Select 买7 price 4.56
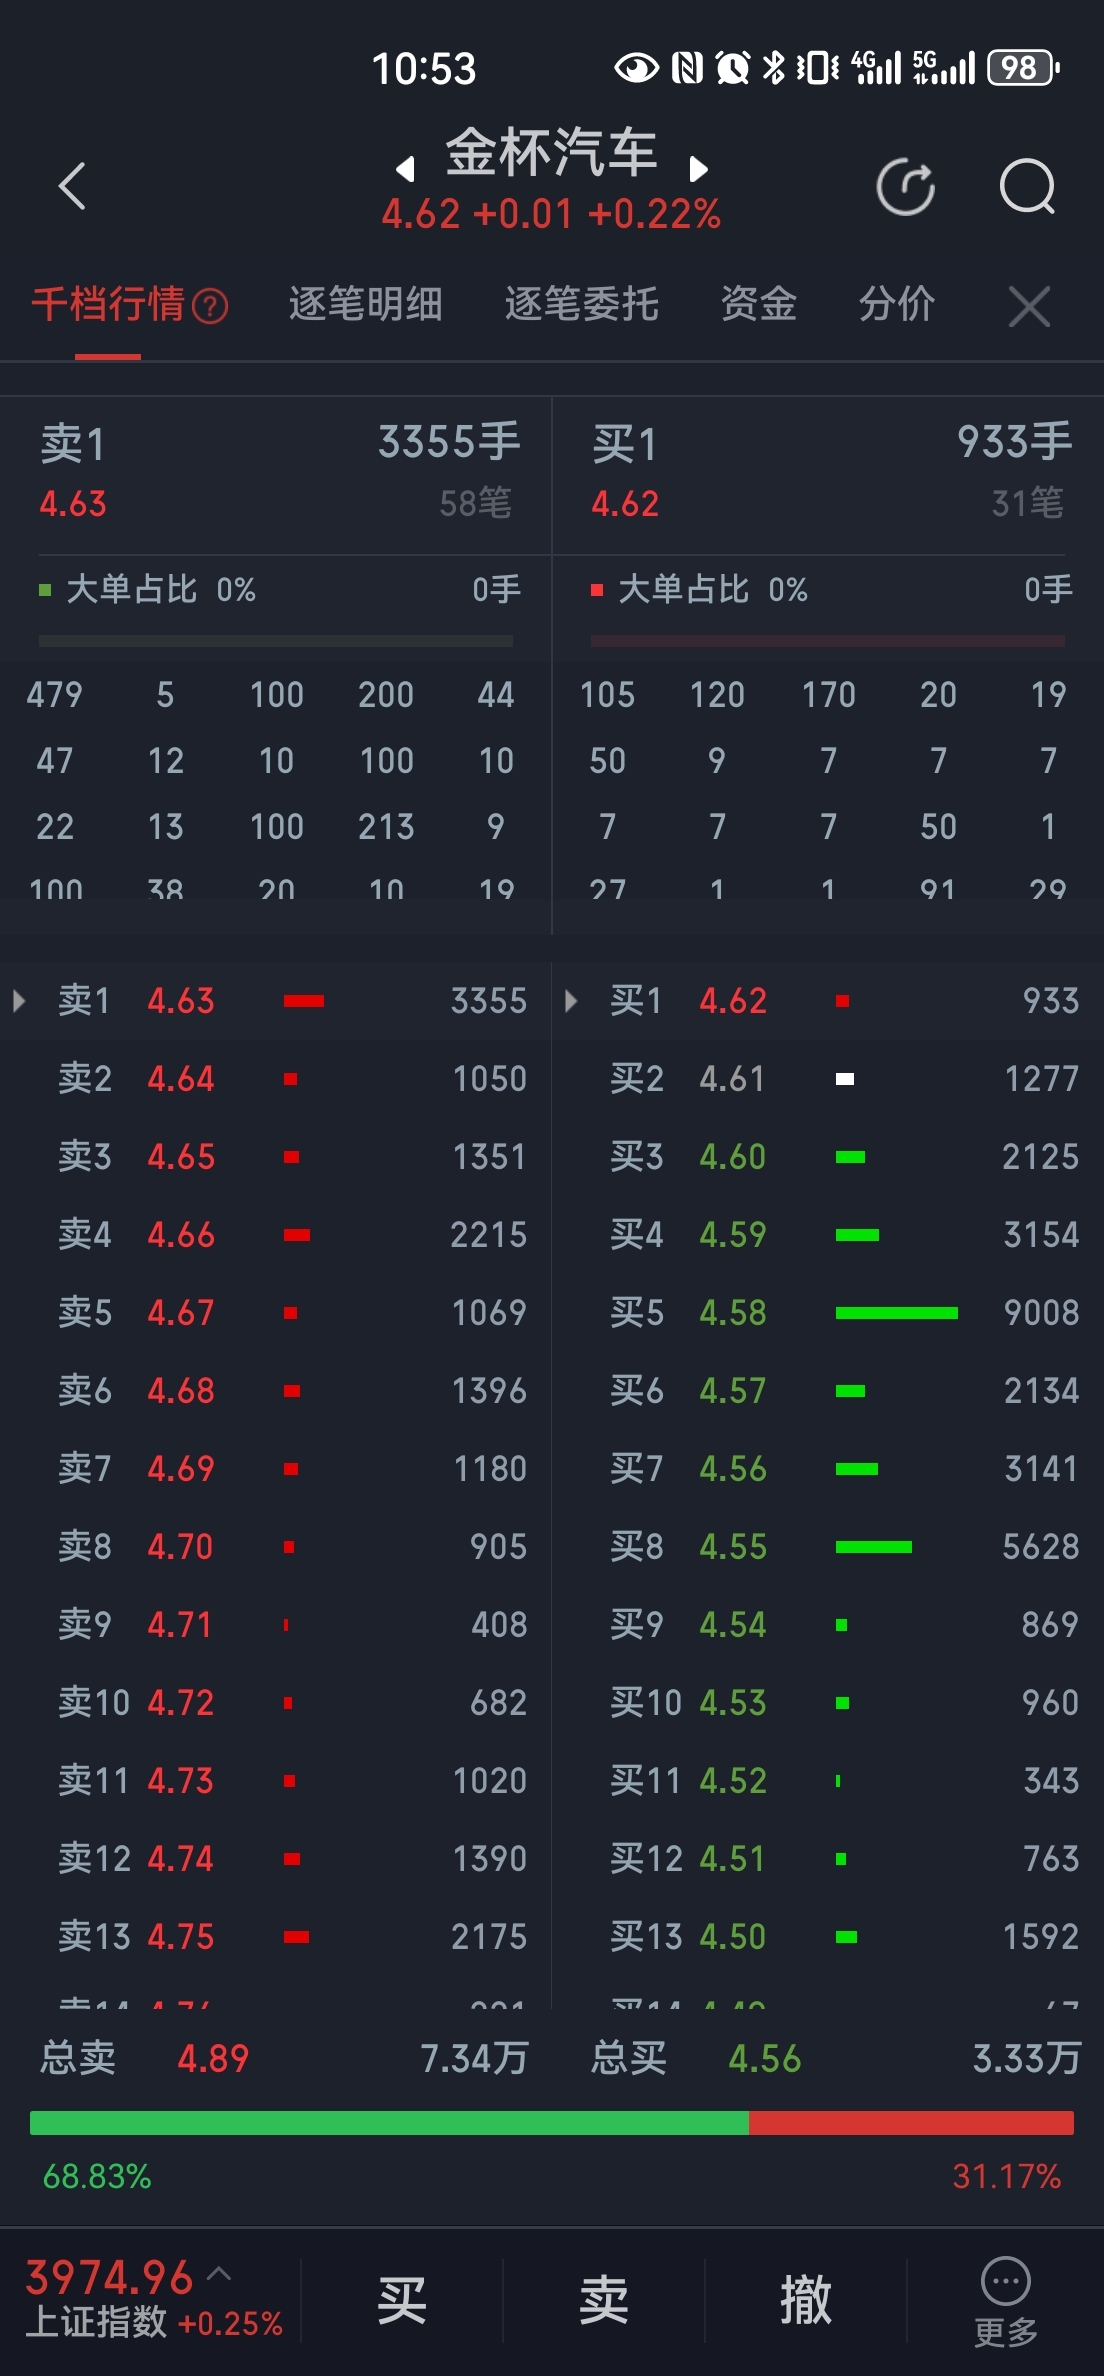This screenshot has width=1104, height=2376. pyautogui.click(x=733, y=1469)
